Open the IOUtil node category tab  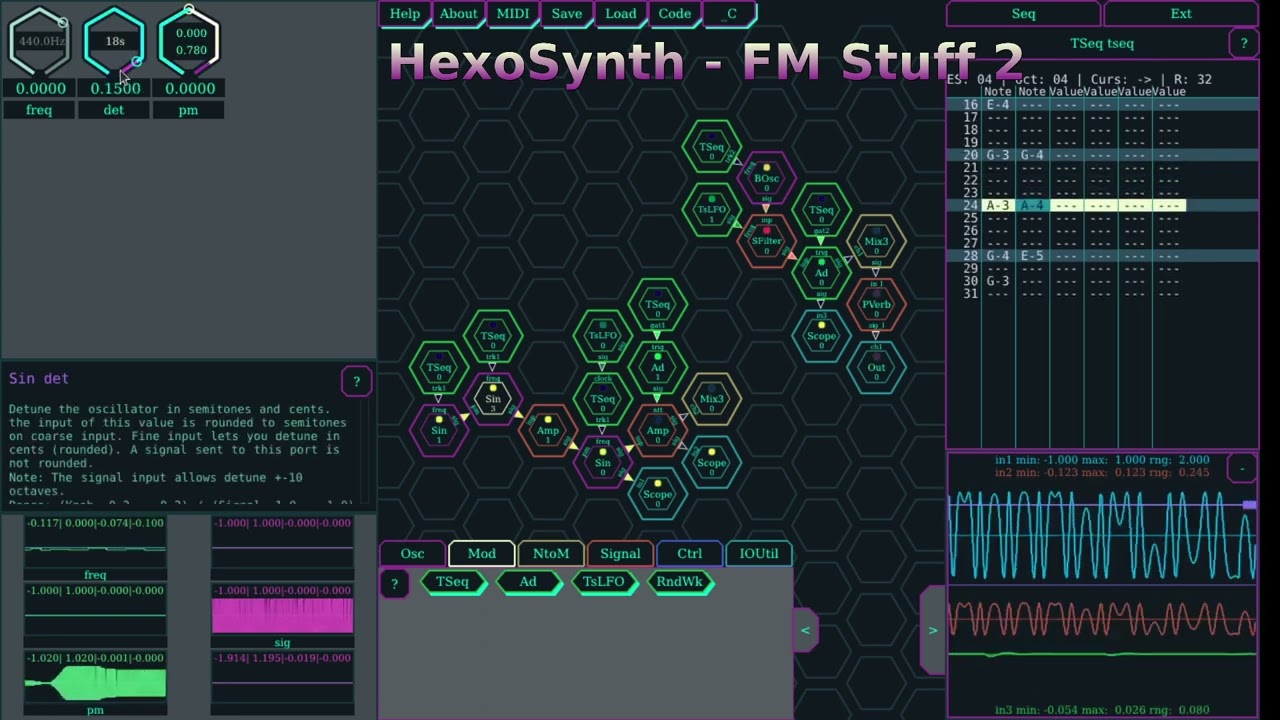click(759, 554)
